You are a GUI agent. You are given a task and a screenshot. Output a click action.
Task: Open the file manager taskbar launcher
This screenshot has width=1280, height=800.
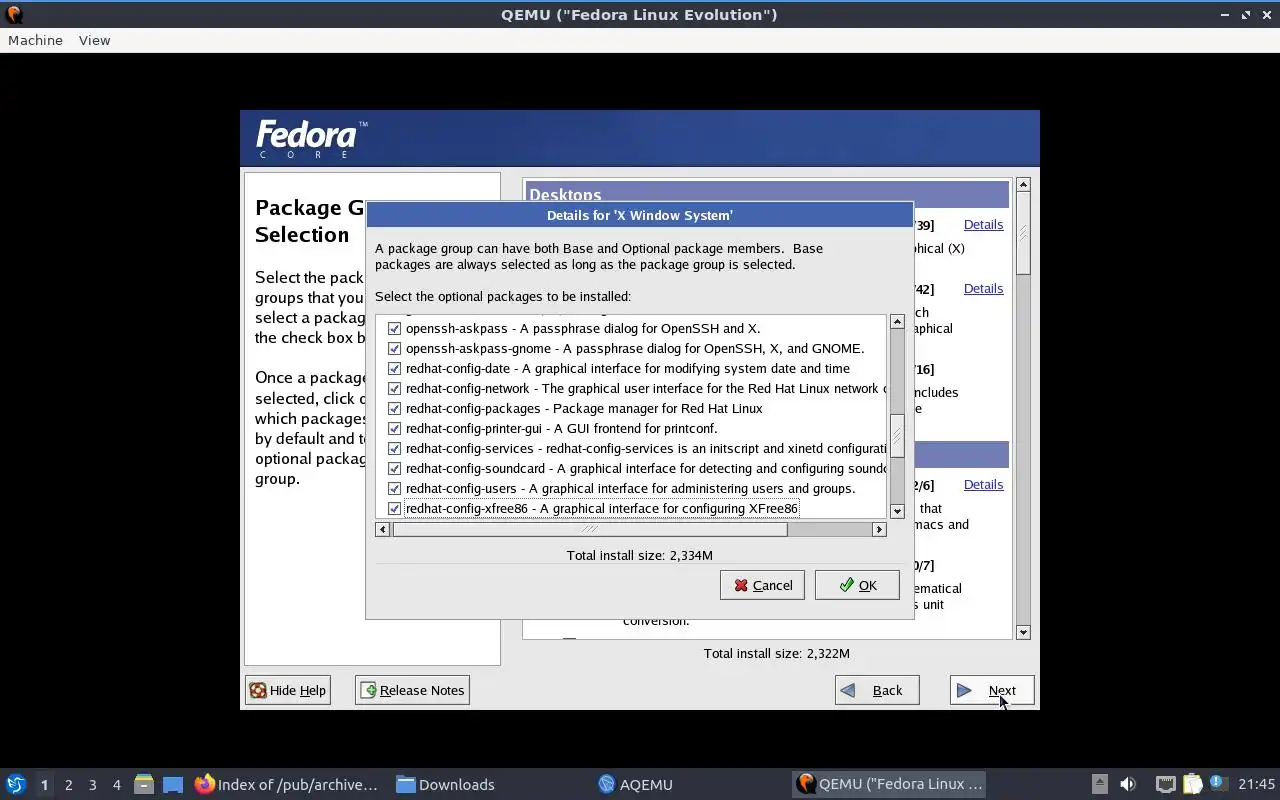point(144,785)
